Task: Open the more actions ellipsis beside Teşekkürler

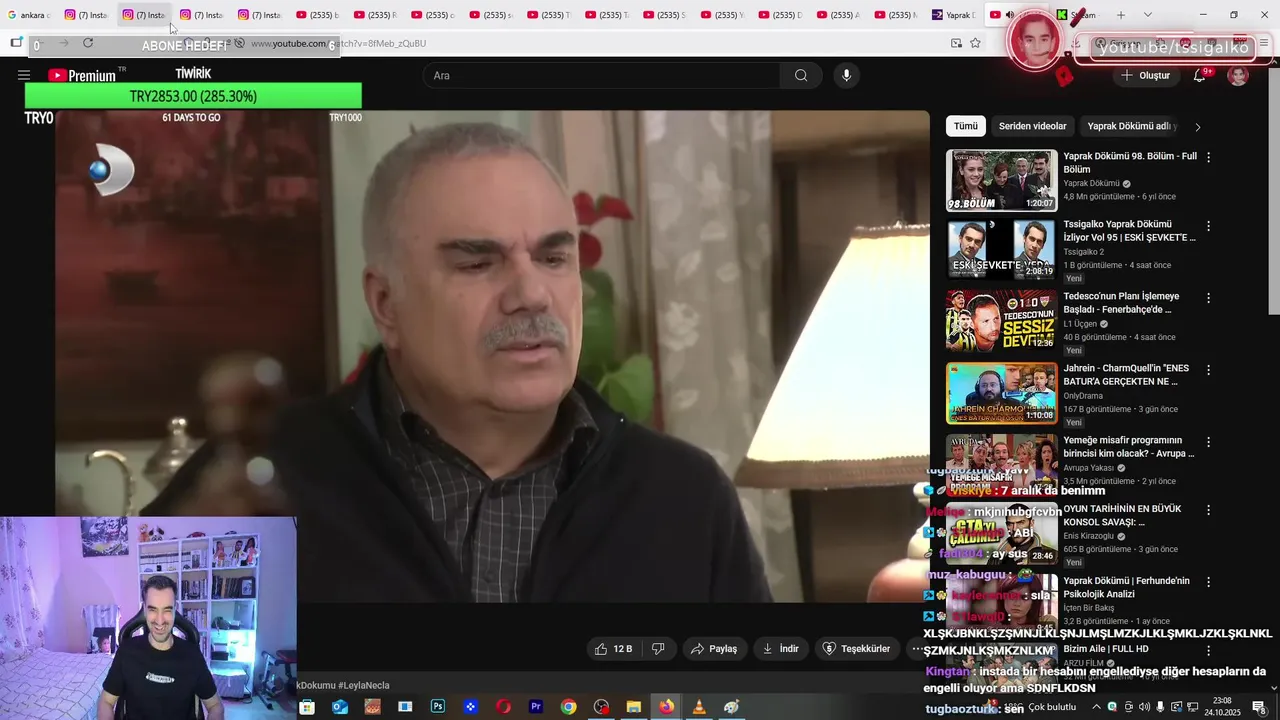Action: [x=916, y=649]
